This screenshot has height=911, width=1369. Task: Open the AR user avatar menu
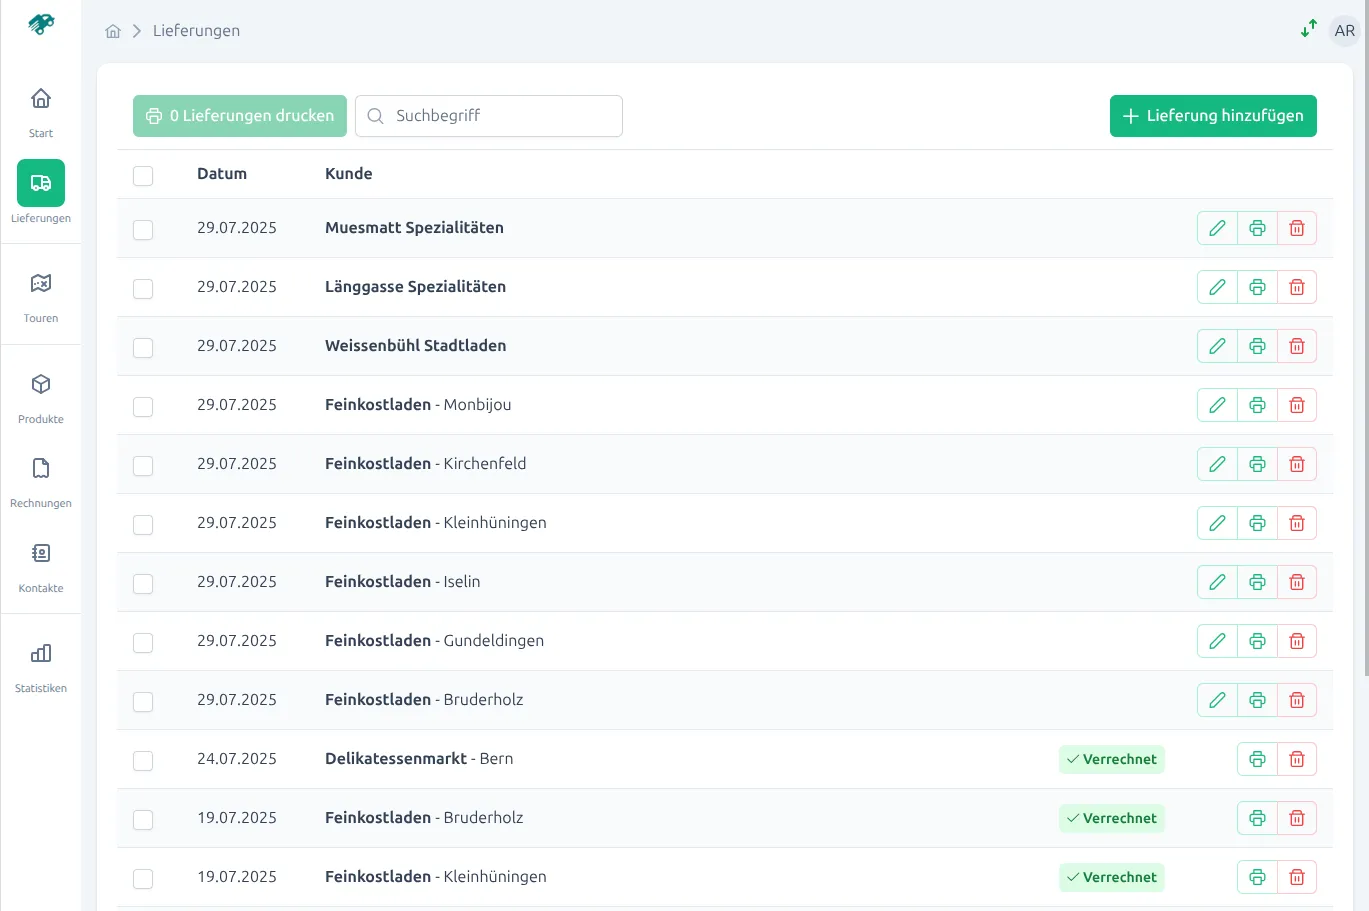point(1343,30)
